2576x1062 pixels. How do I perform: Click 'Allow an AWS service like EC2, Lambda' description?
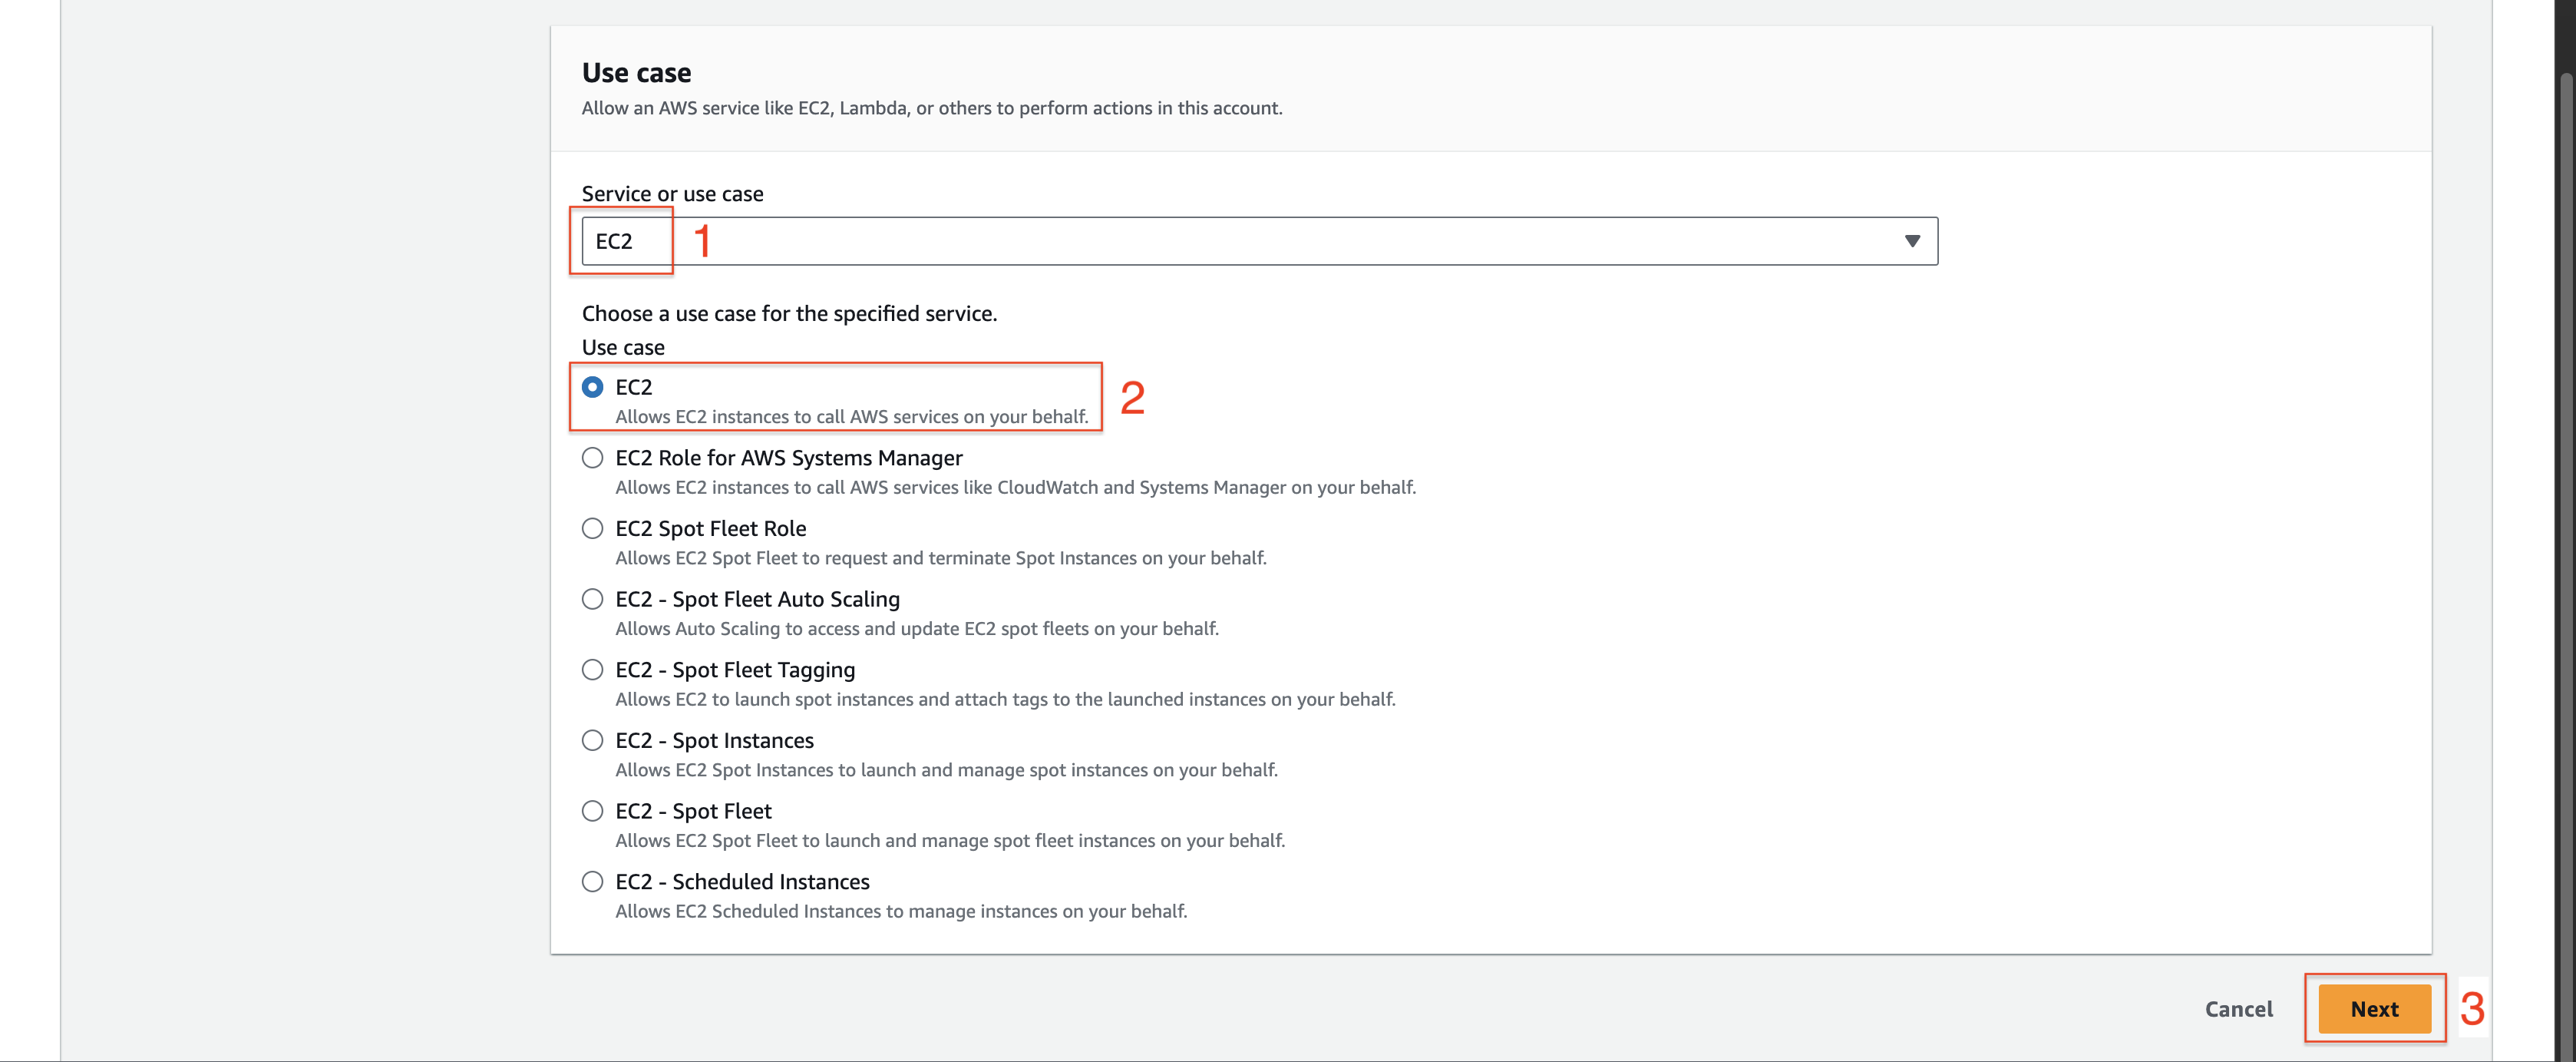pyautogui.click(x=932, y=108)
